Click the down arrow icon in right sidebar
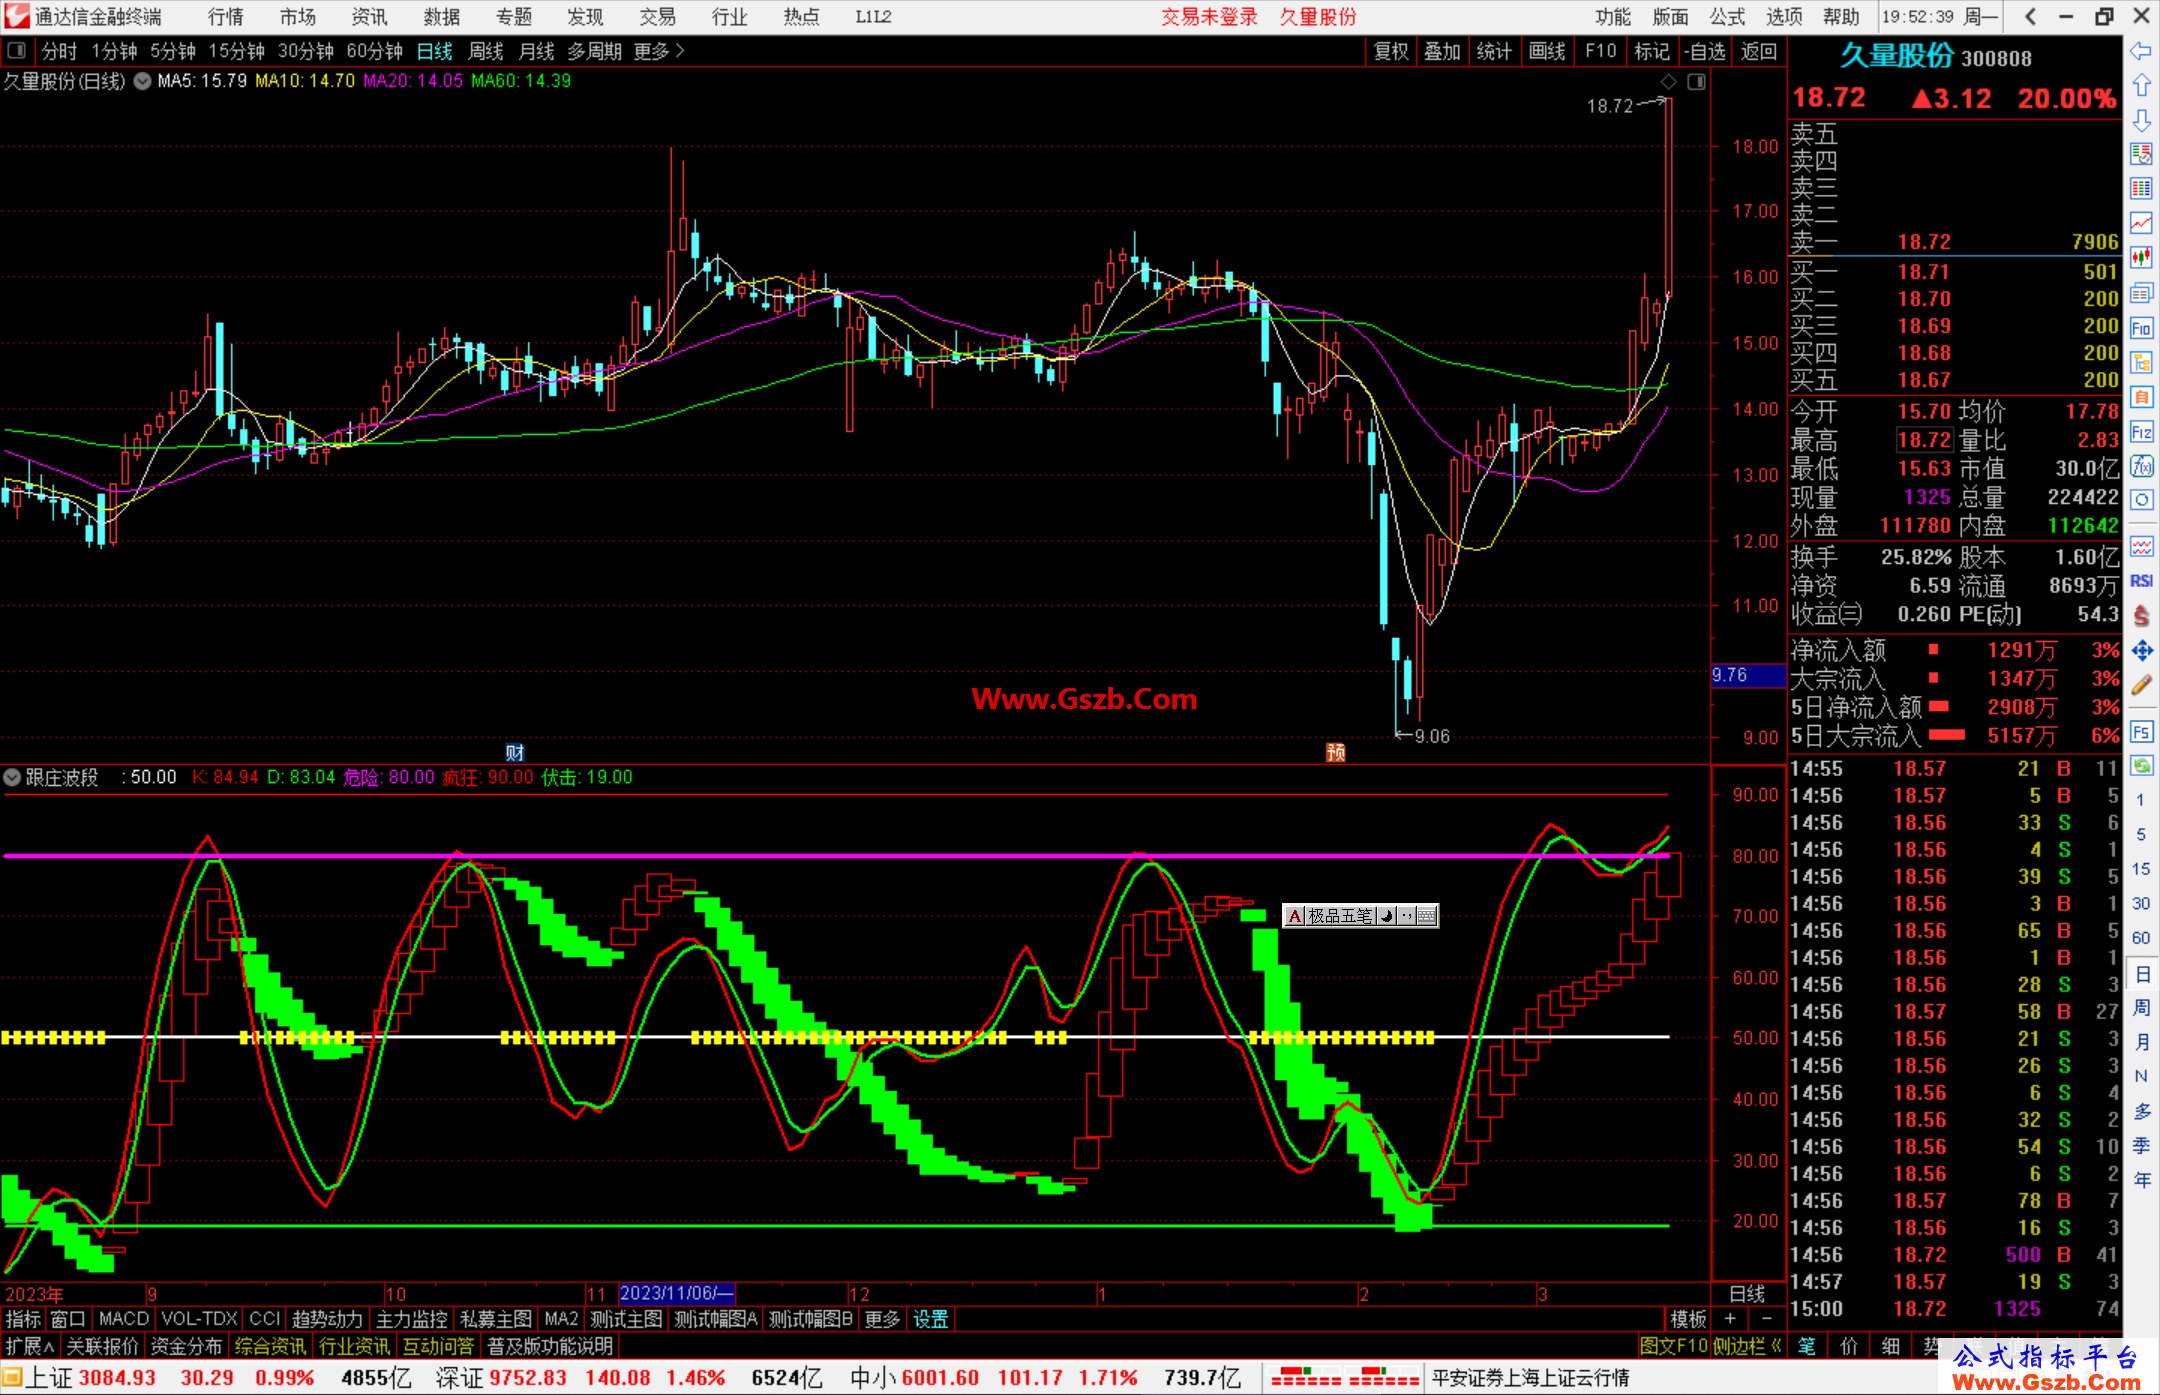The image size is (2160, 1395). tap(2141, 120)
